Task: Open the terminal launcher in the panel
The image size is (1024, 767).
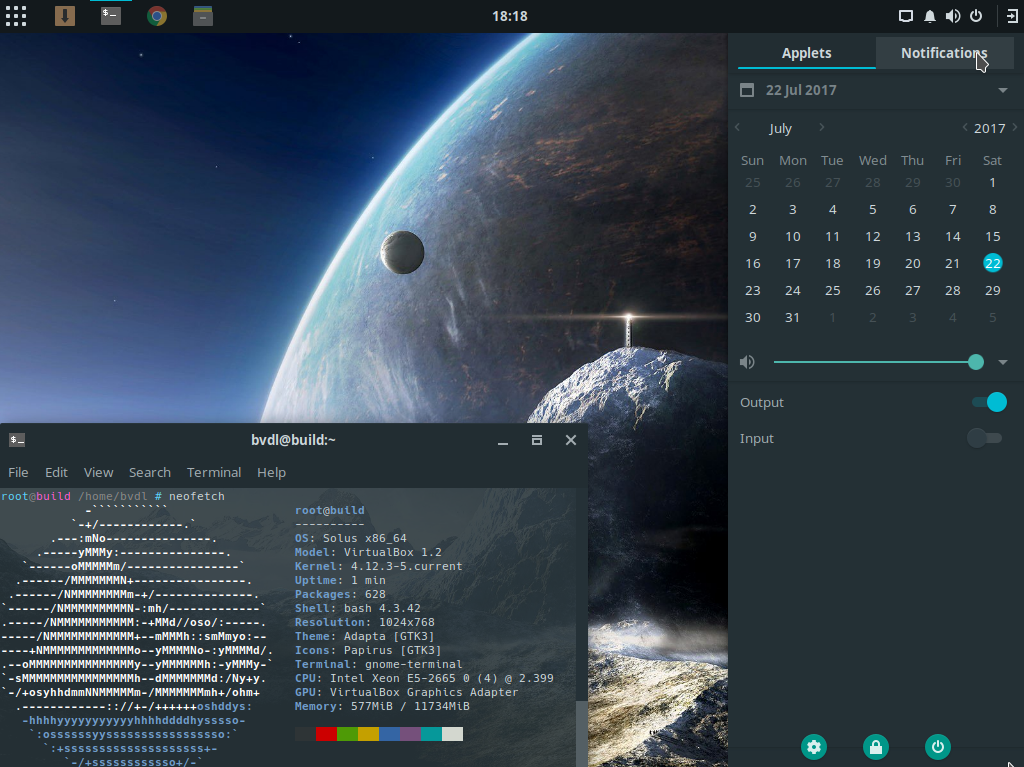Action: point(110,16)
